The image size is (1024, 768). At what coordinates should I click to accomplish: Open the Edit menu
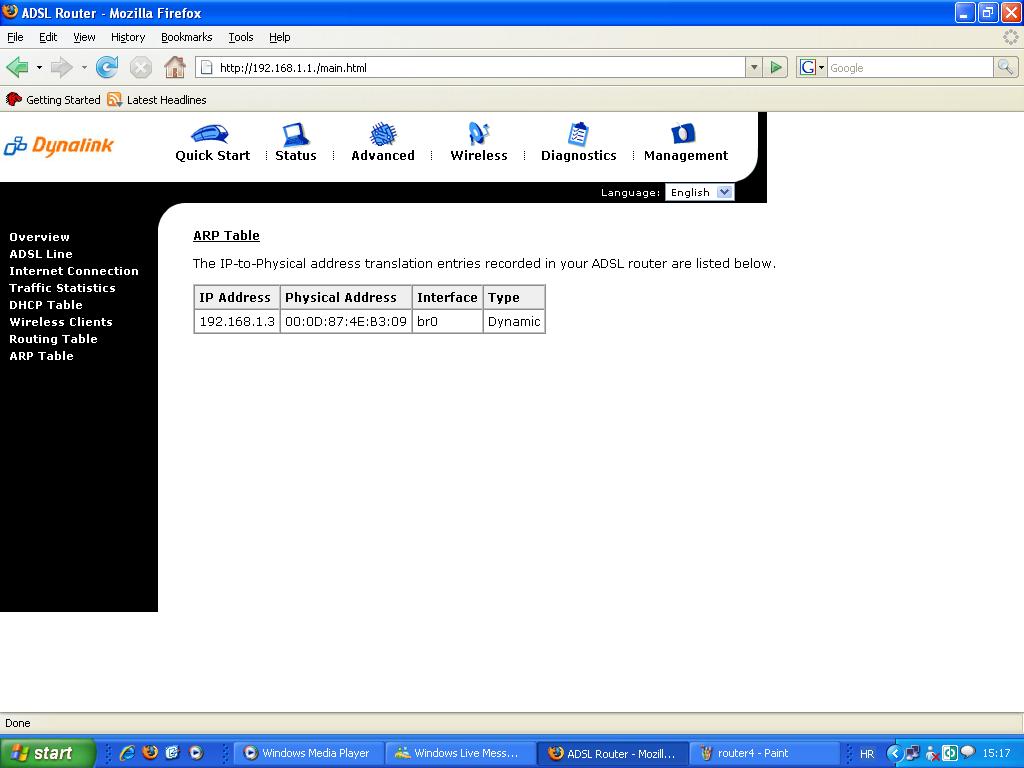[x=48, y=37]
